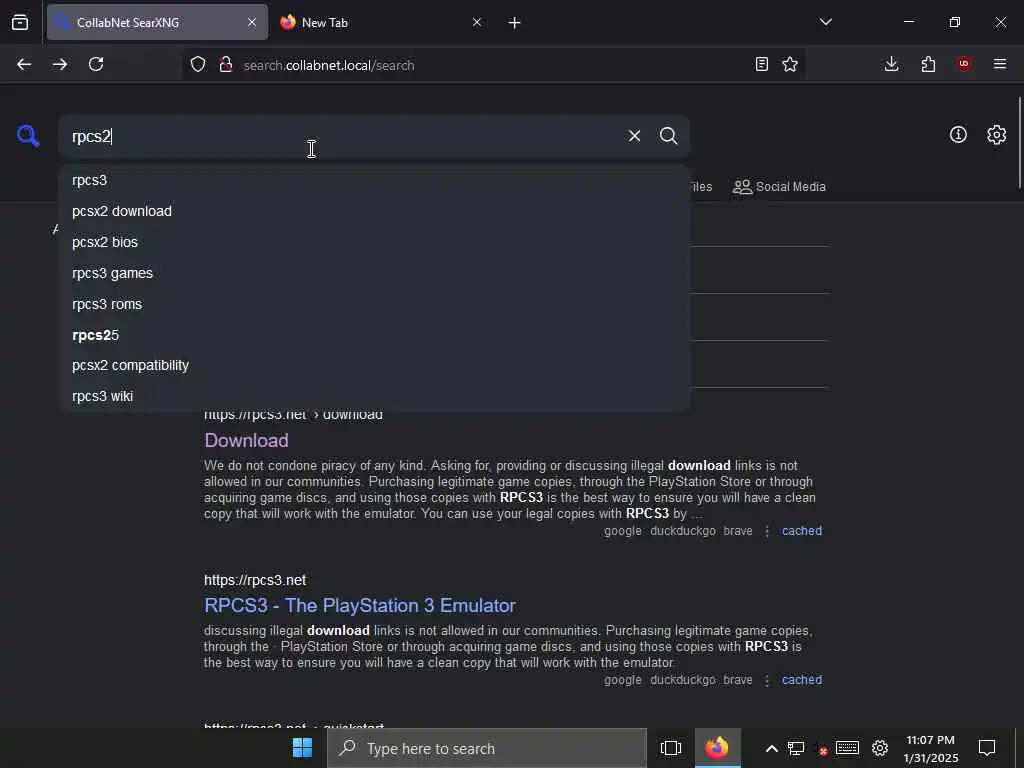Image resolution: width=1024 pixels, height=768 pixels.
Task: Open the Firefox downloads panel
Action: pyautogui.click(x=891, y=64)
